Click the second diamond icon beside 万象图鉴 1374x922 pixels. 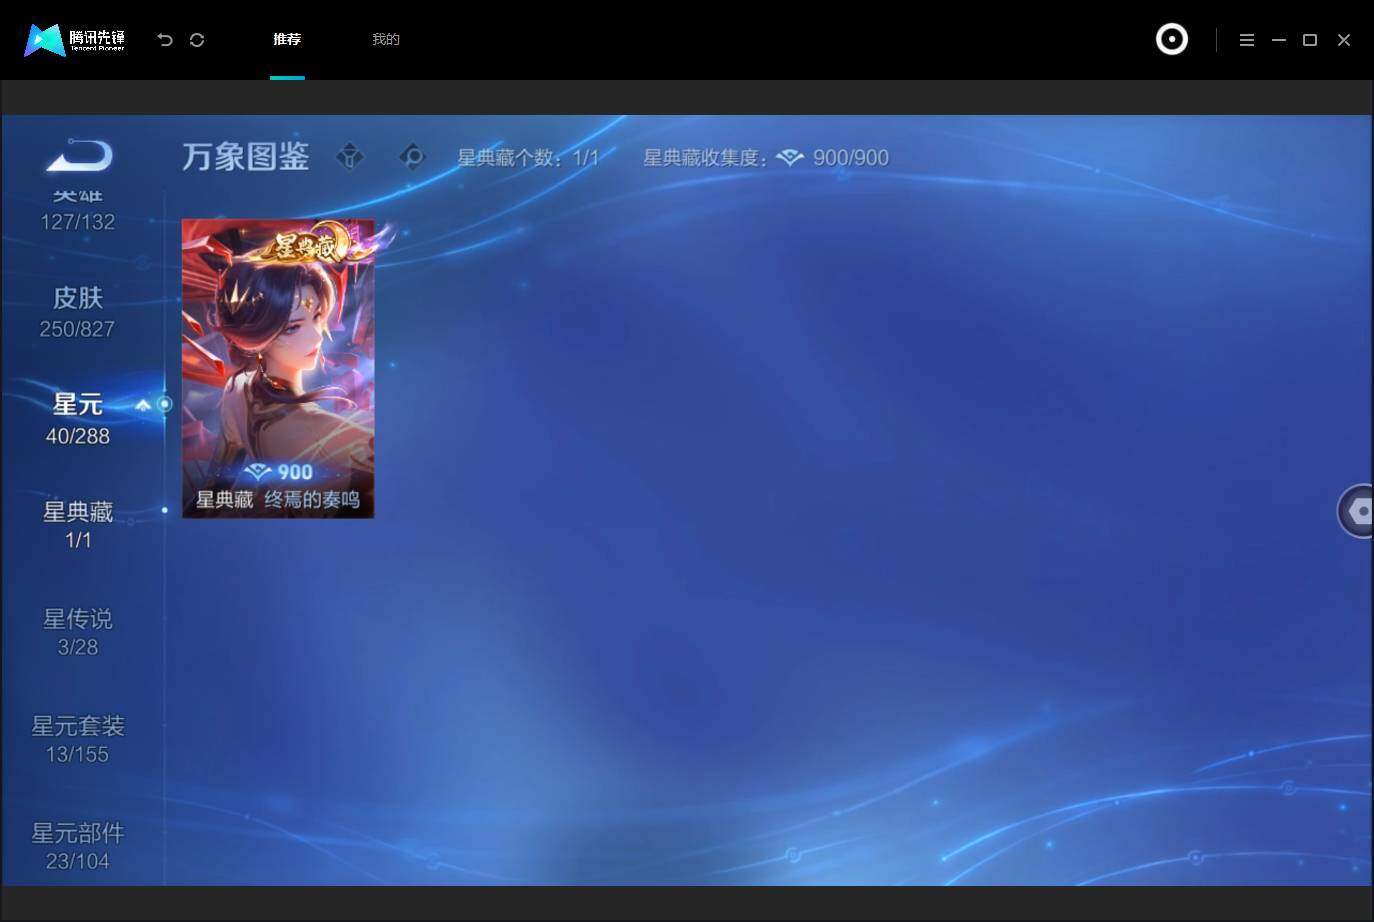coord(412,157)
